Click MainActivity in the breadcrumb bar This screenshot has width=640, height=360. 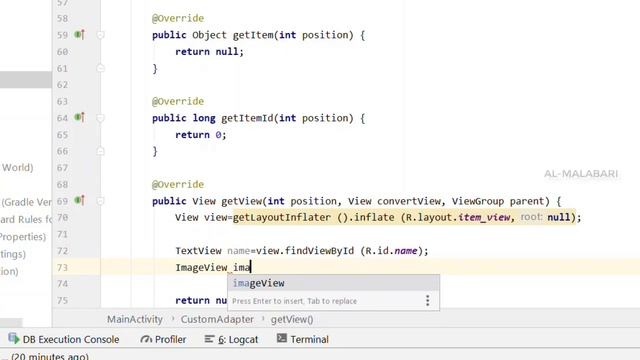[x=135, y=319]
